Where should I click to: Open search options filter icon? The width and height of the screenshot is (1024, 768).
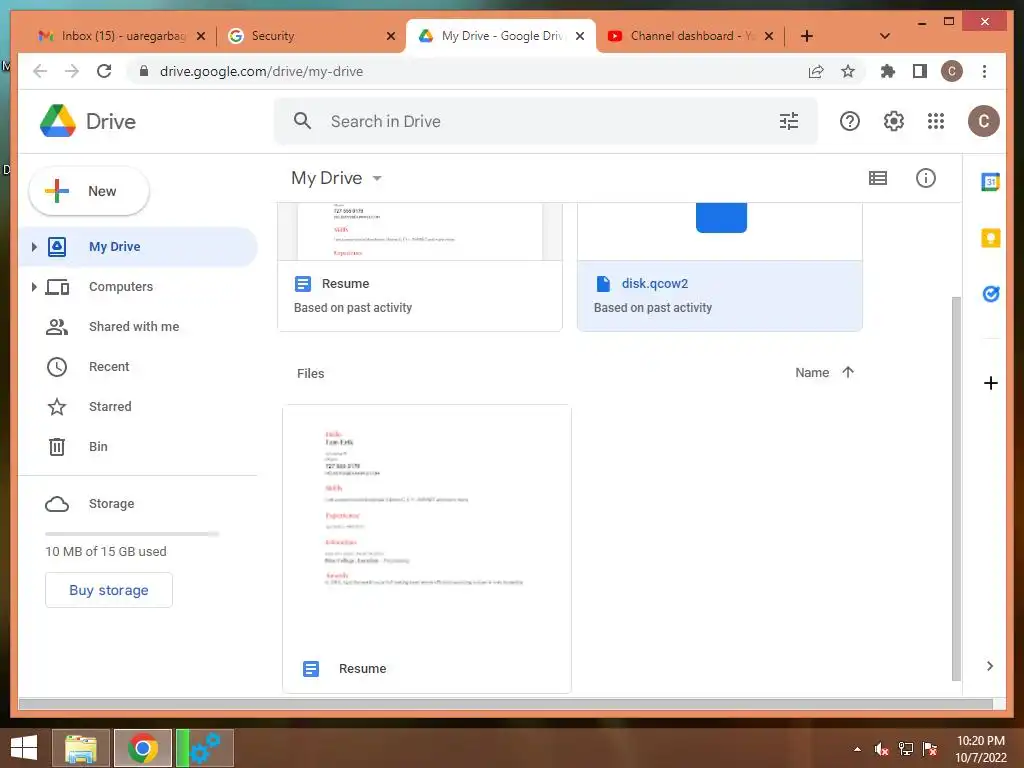point(789,121)
